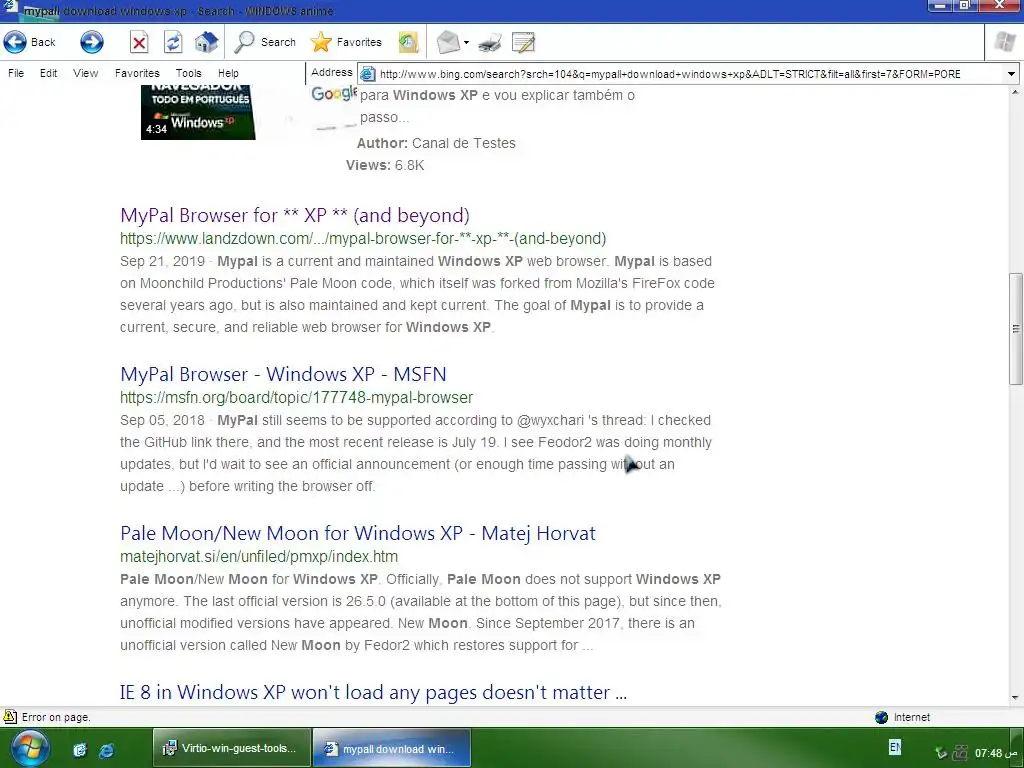Viewport: 1024px width, 768px height.
Task: Click the safely-remove hardware tray icon
Action: tap(940, 753)
